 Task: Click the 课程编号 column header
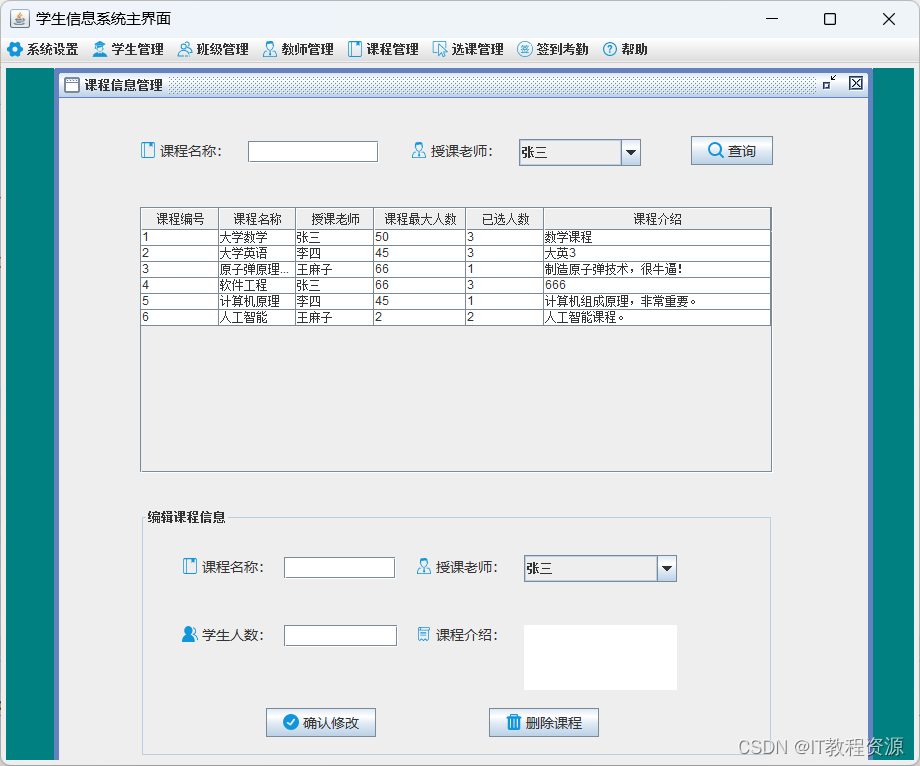pos(180,219)
